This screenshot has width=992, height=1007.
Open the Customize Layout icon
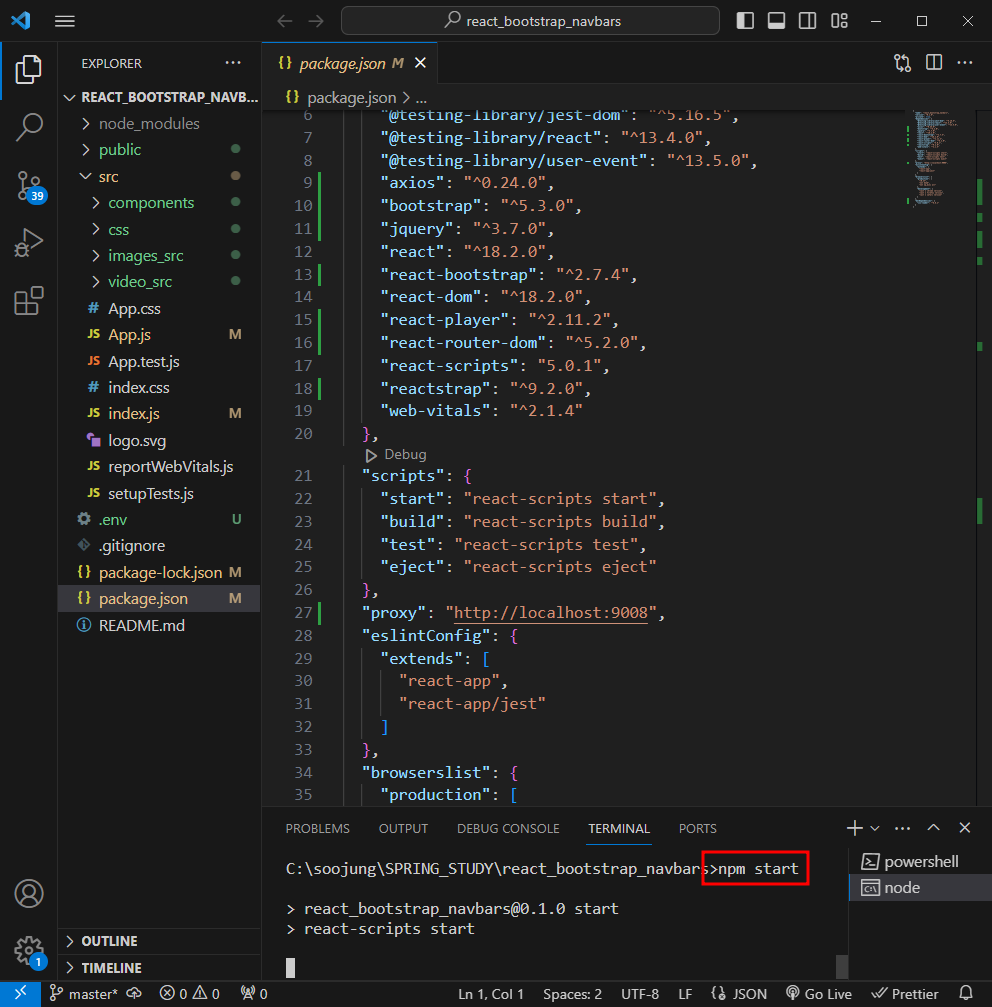(839, 21)
